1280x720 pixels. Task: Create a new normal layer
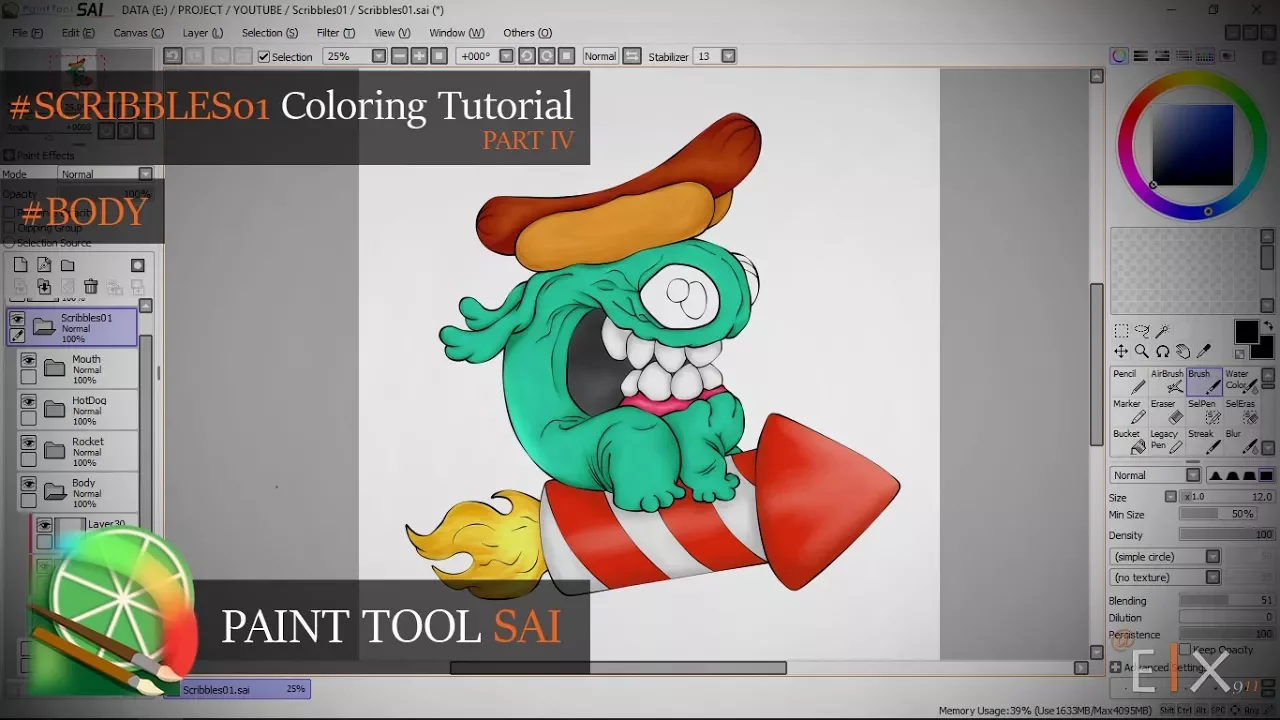point(20,265)
